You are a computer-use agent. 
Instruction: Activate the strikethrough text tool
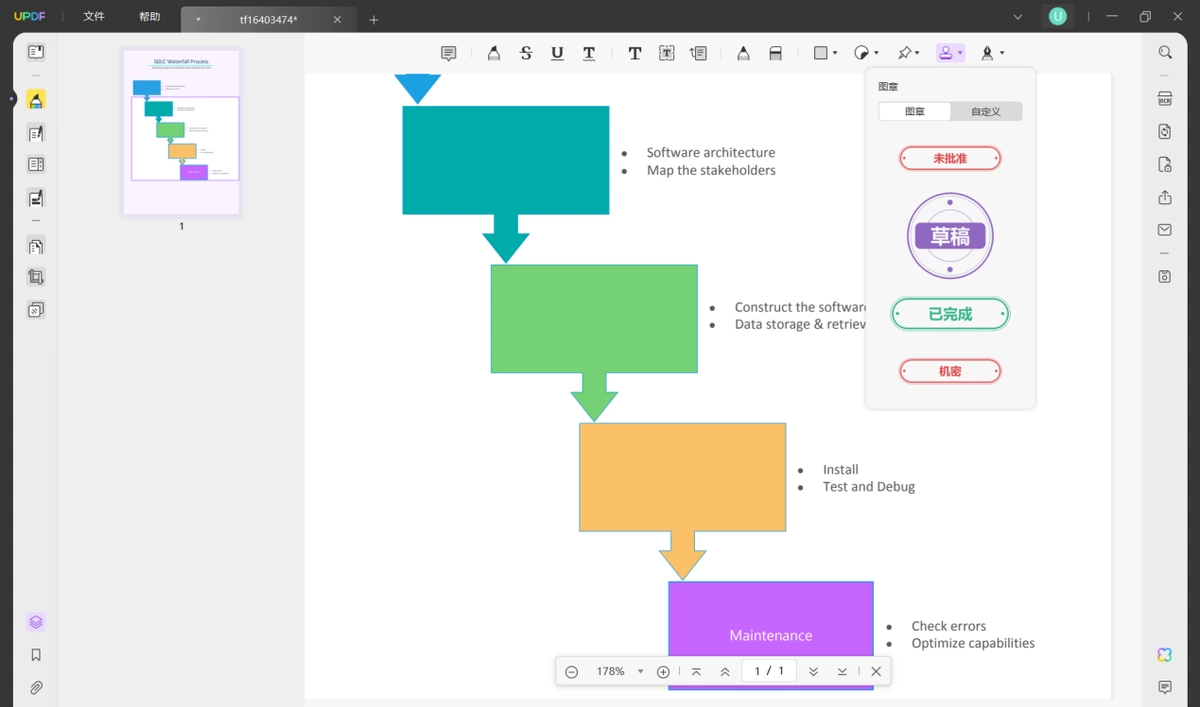pyautogui.click(x=526, y=53)
